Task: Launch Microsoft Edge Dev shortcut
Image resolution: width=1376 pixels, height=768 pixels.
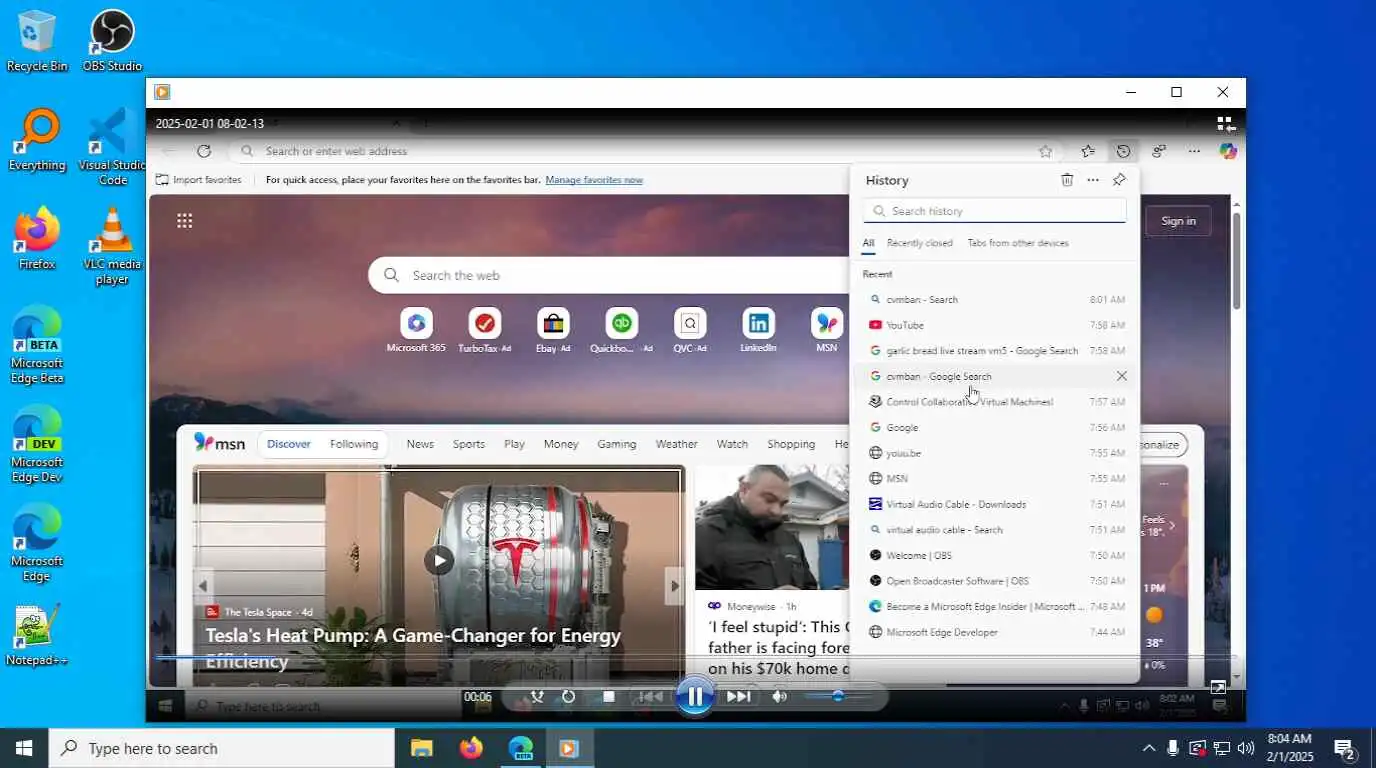Action: [37, 444]
